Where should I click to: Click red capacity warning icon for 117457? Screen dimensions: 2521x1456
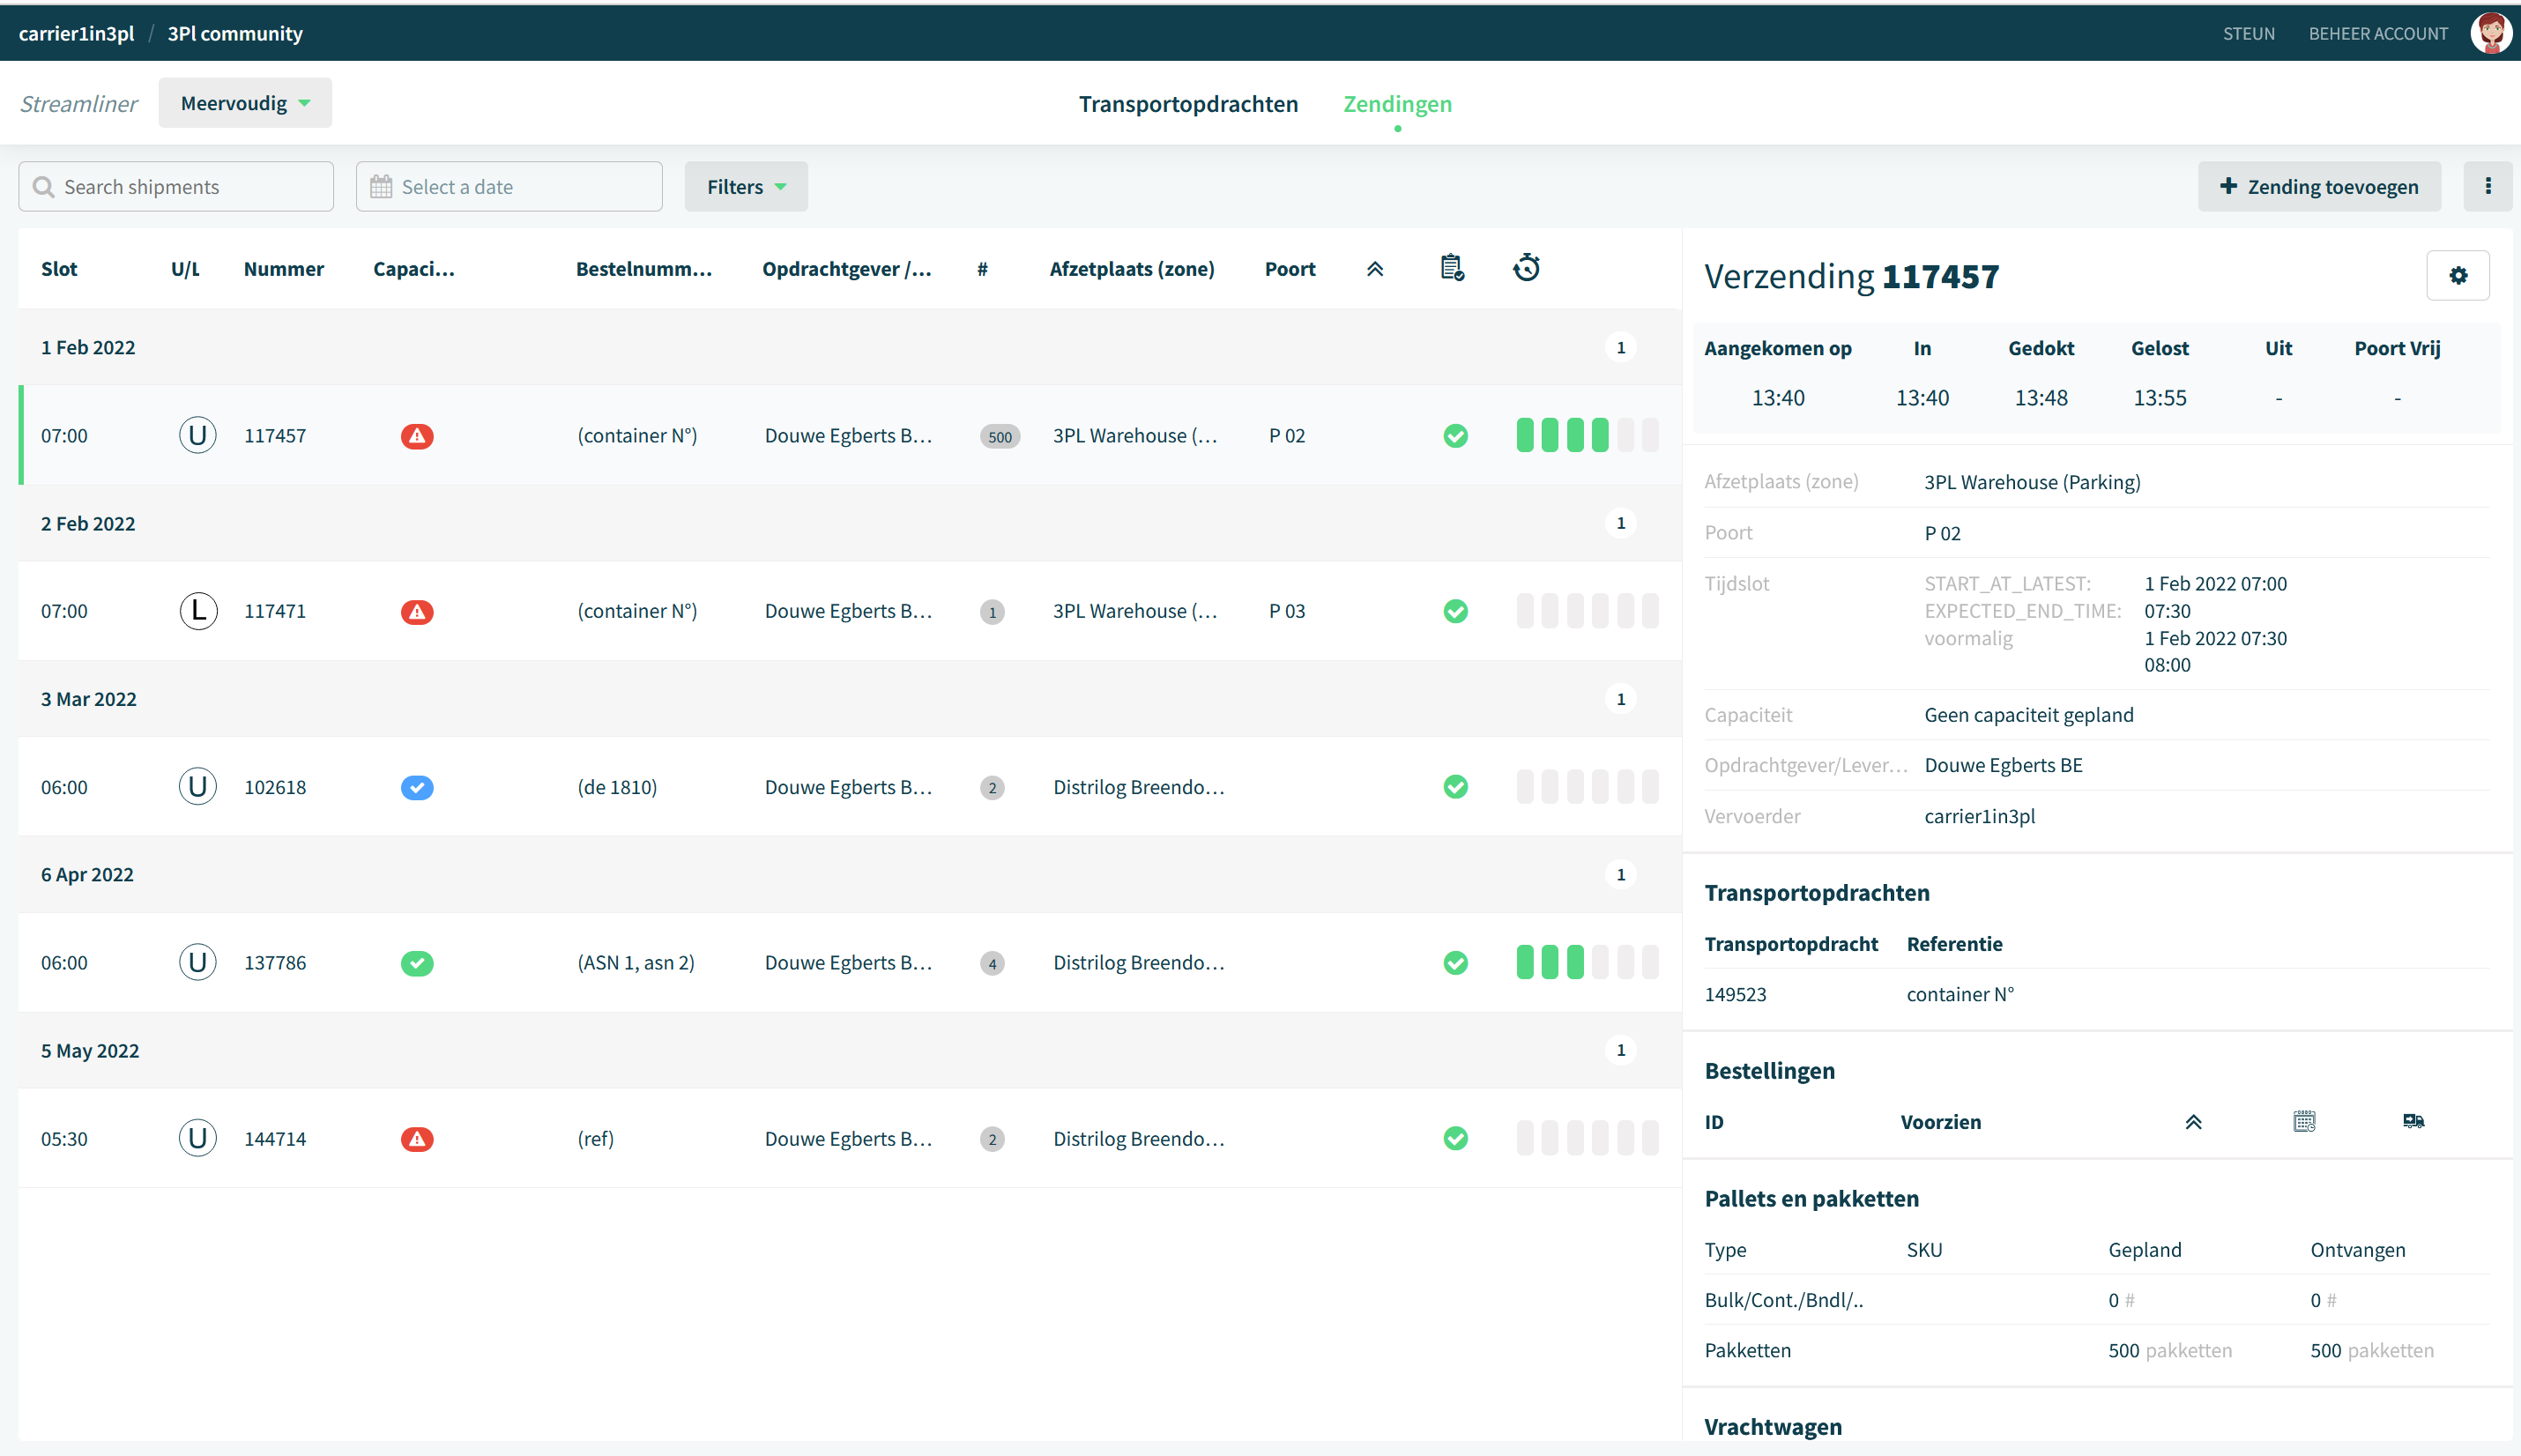coord(417,436)
